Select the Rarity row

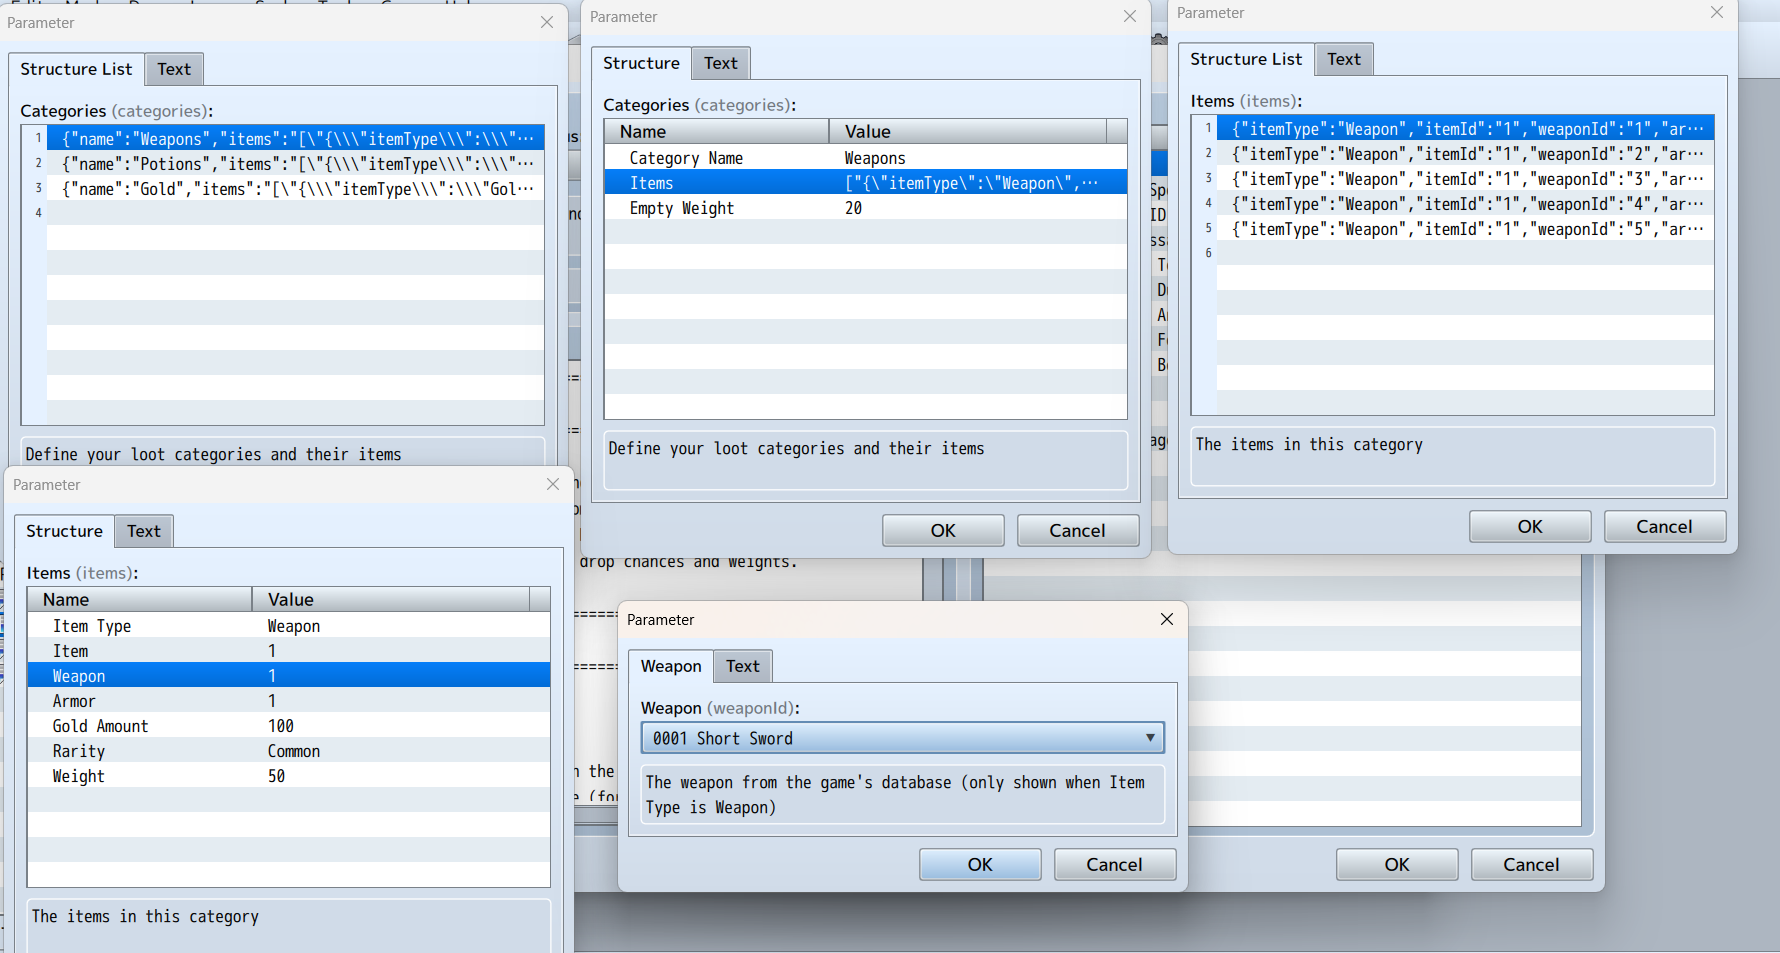(289, 751)
